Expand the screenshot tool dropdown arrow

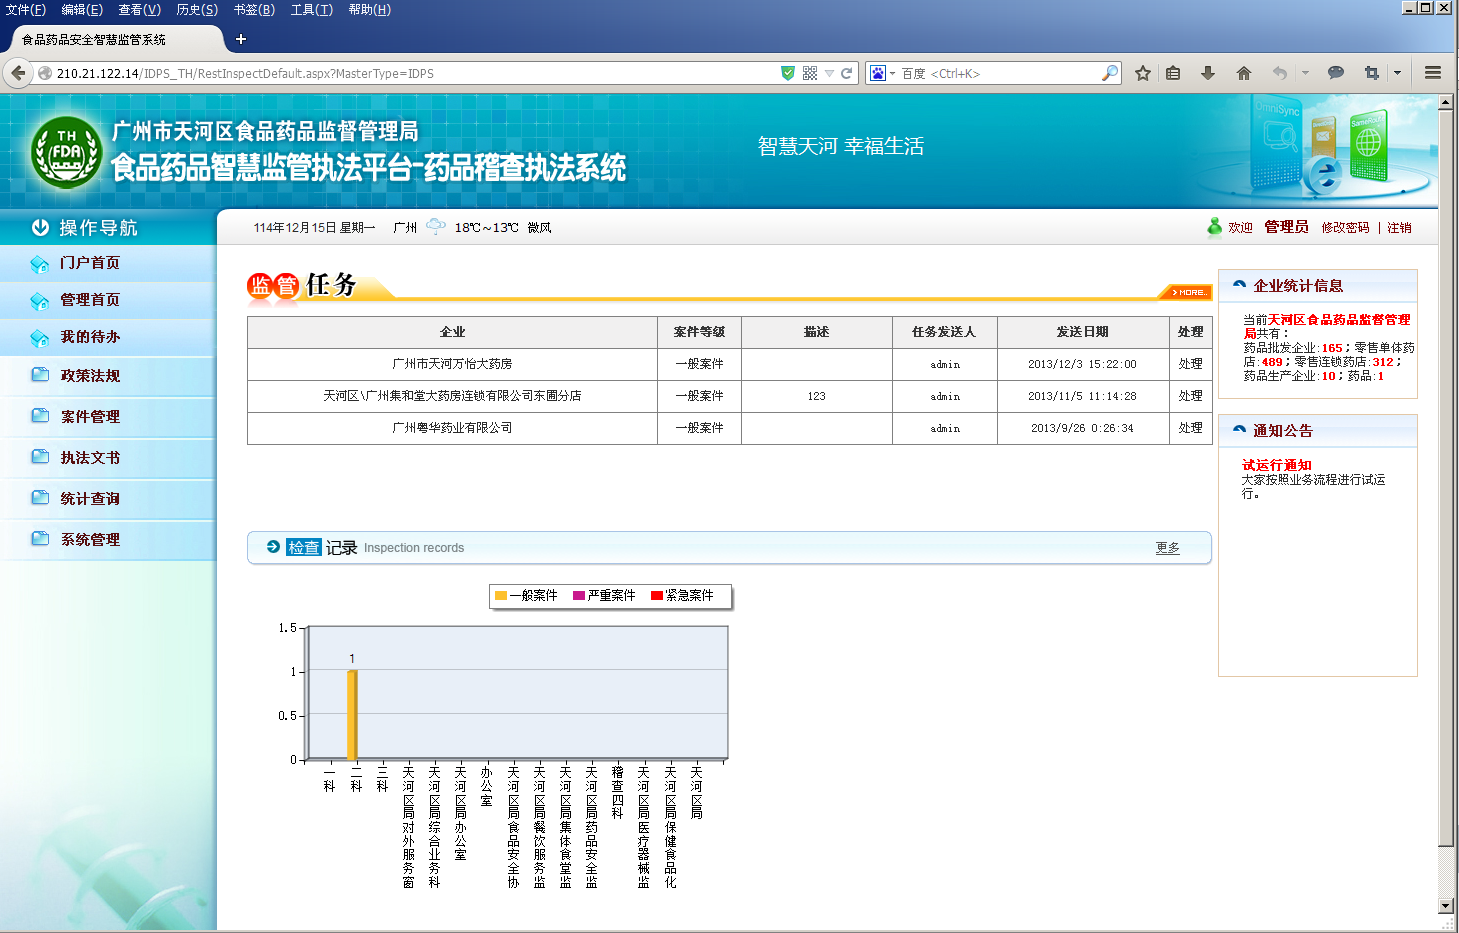pos(1398,73)
